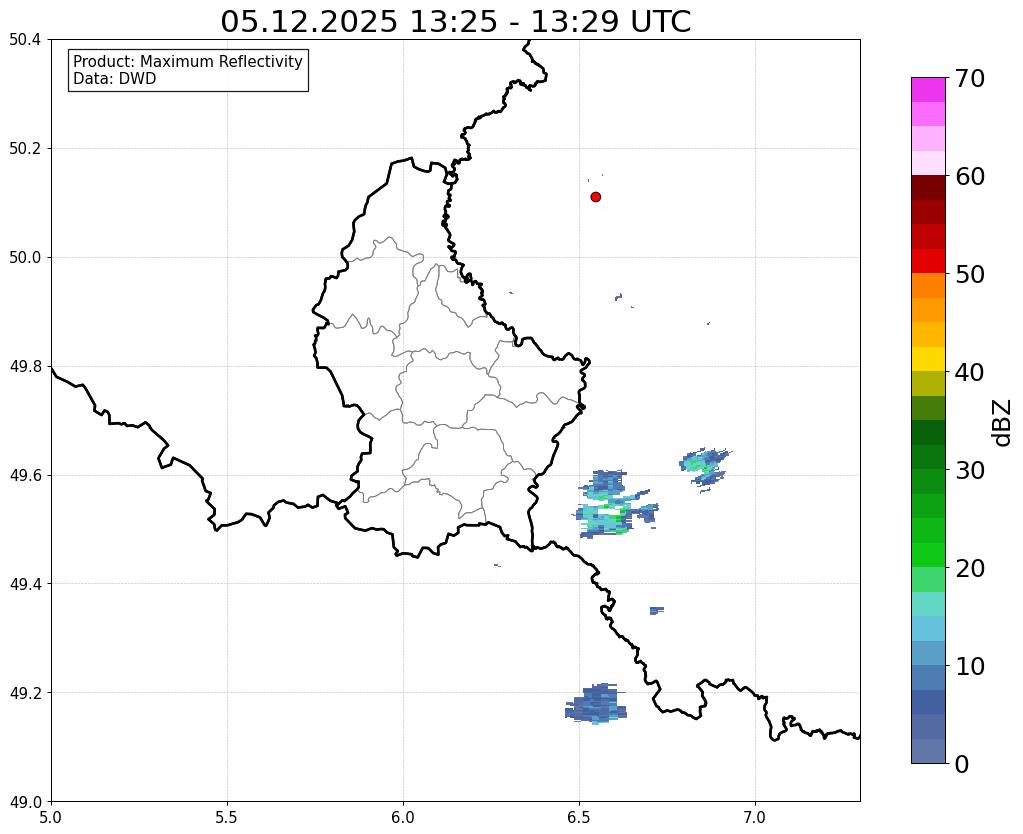
Task: Click latitude axis label 50.0
Action: (x=25, y=258)
